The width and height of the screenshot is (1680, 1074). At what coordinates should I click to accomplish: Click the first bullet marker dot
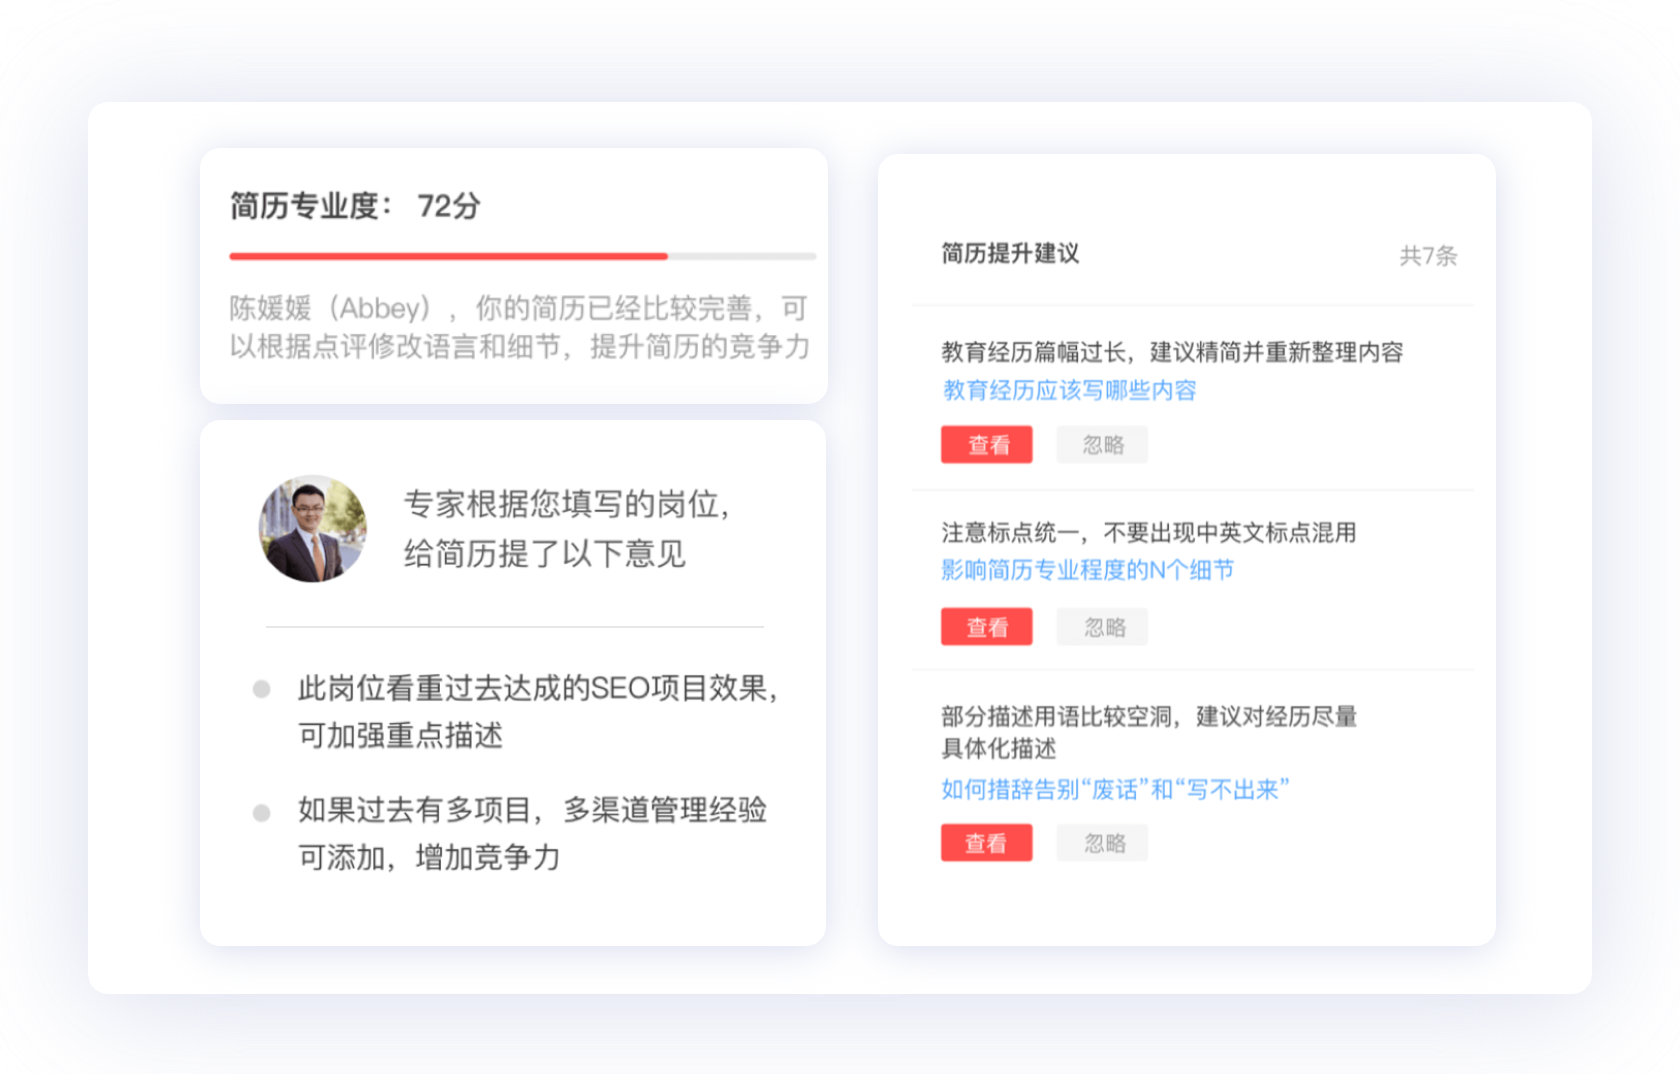263,687
